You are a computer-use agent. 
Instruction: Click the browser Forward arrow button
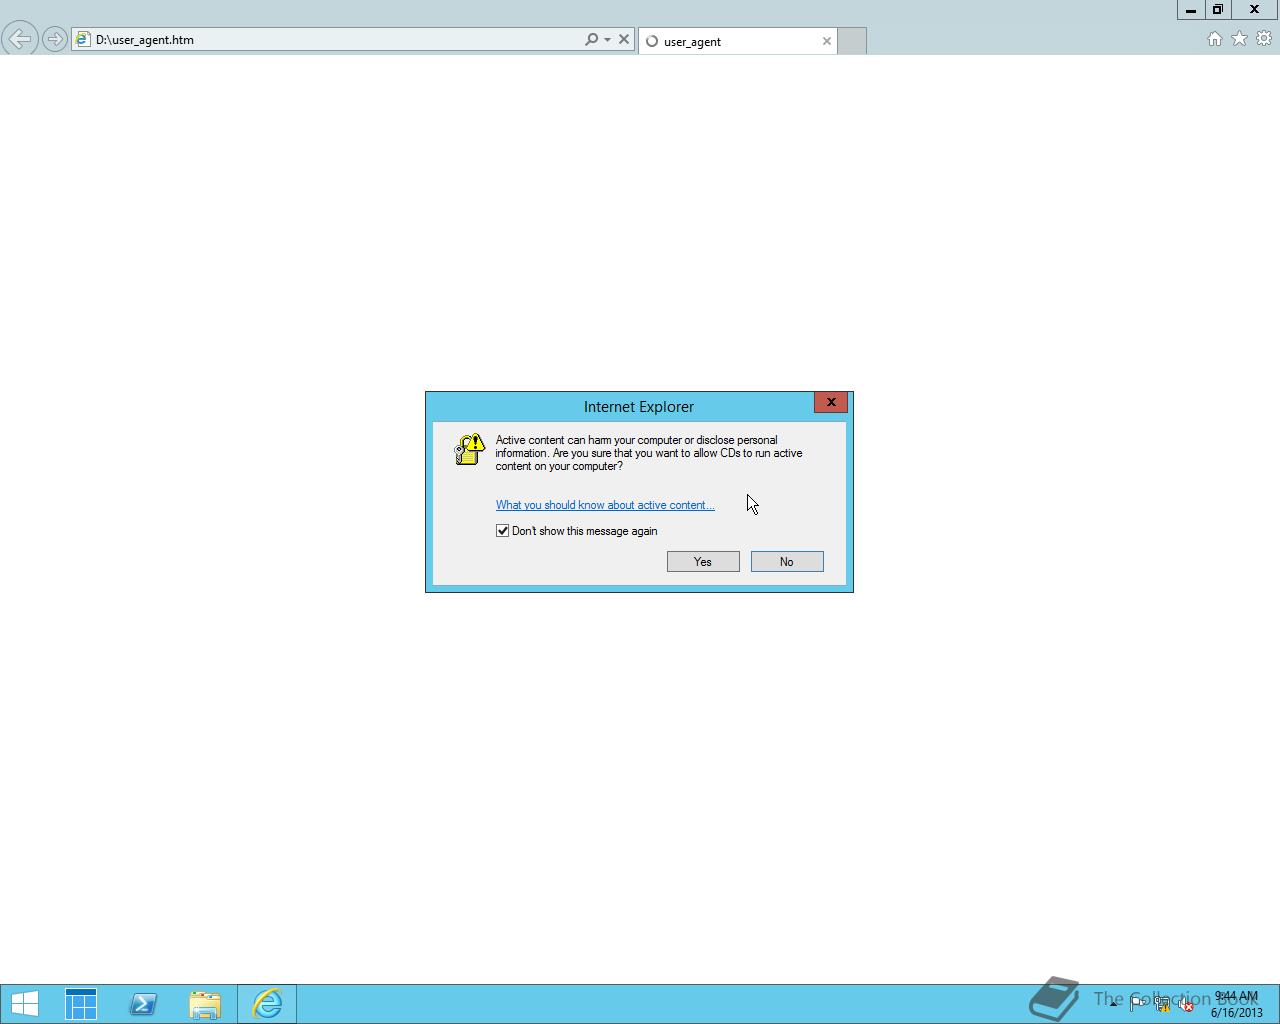55,40
